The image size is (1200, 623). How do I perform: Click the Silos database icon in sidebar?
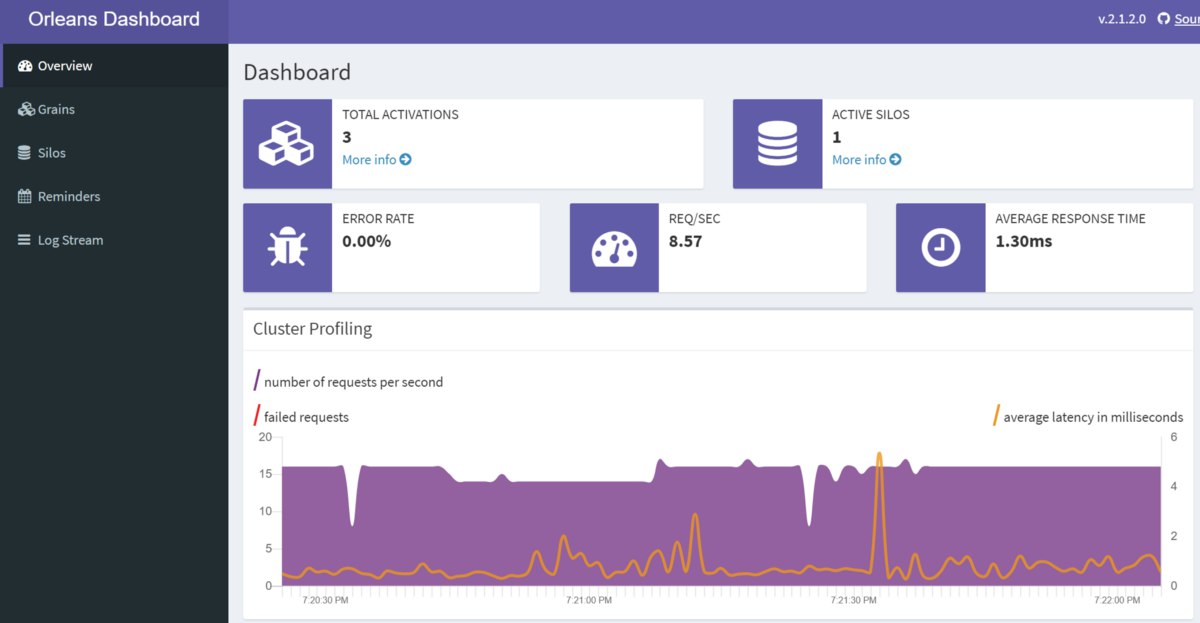click(25, 153)
